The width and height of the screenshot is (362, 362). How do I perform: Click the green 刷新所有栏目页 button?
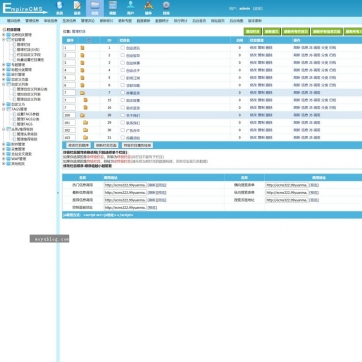click(x=296, y=32)
